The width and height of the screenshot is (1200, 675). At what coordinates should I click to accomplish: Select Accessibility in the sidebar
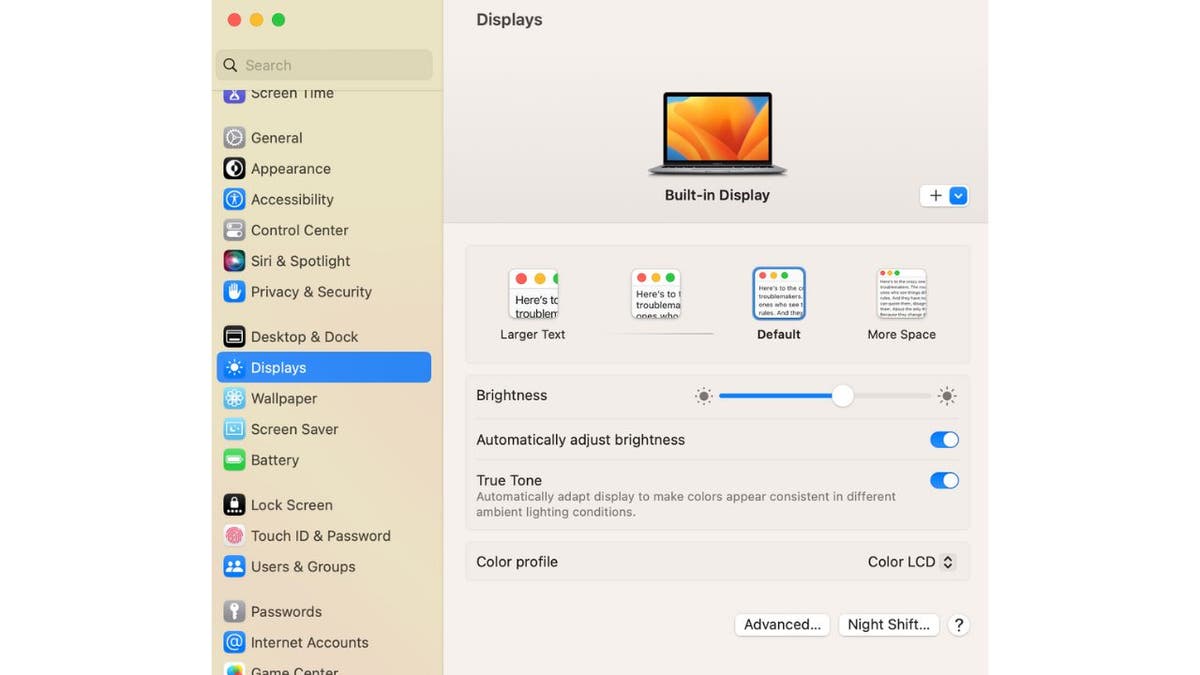(x=324, y=199)
